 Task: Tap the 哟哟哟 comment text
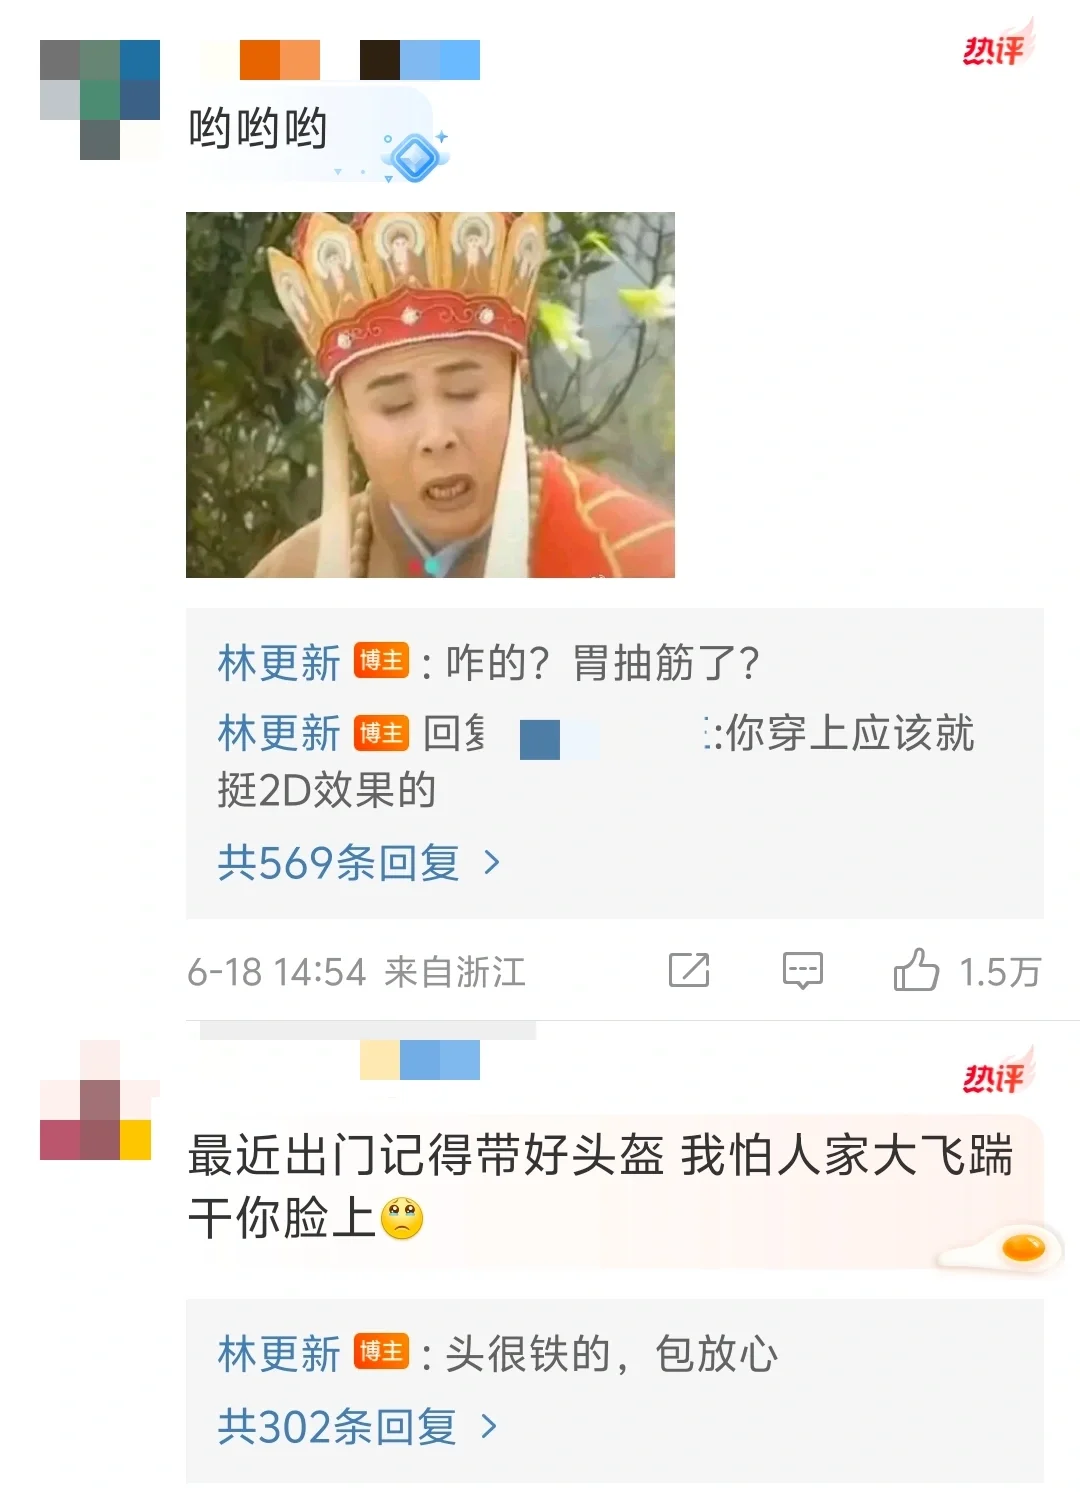pos(258,129)
